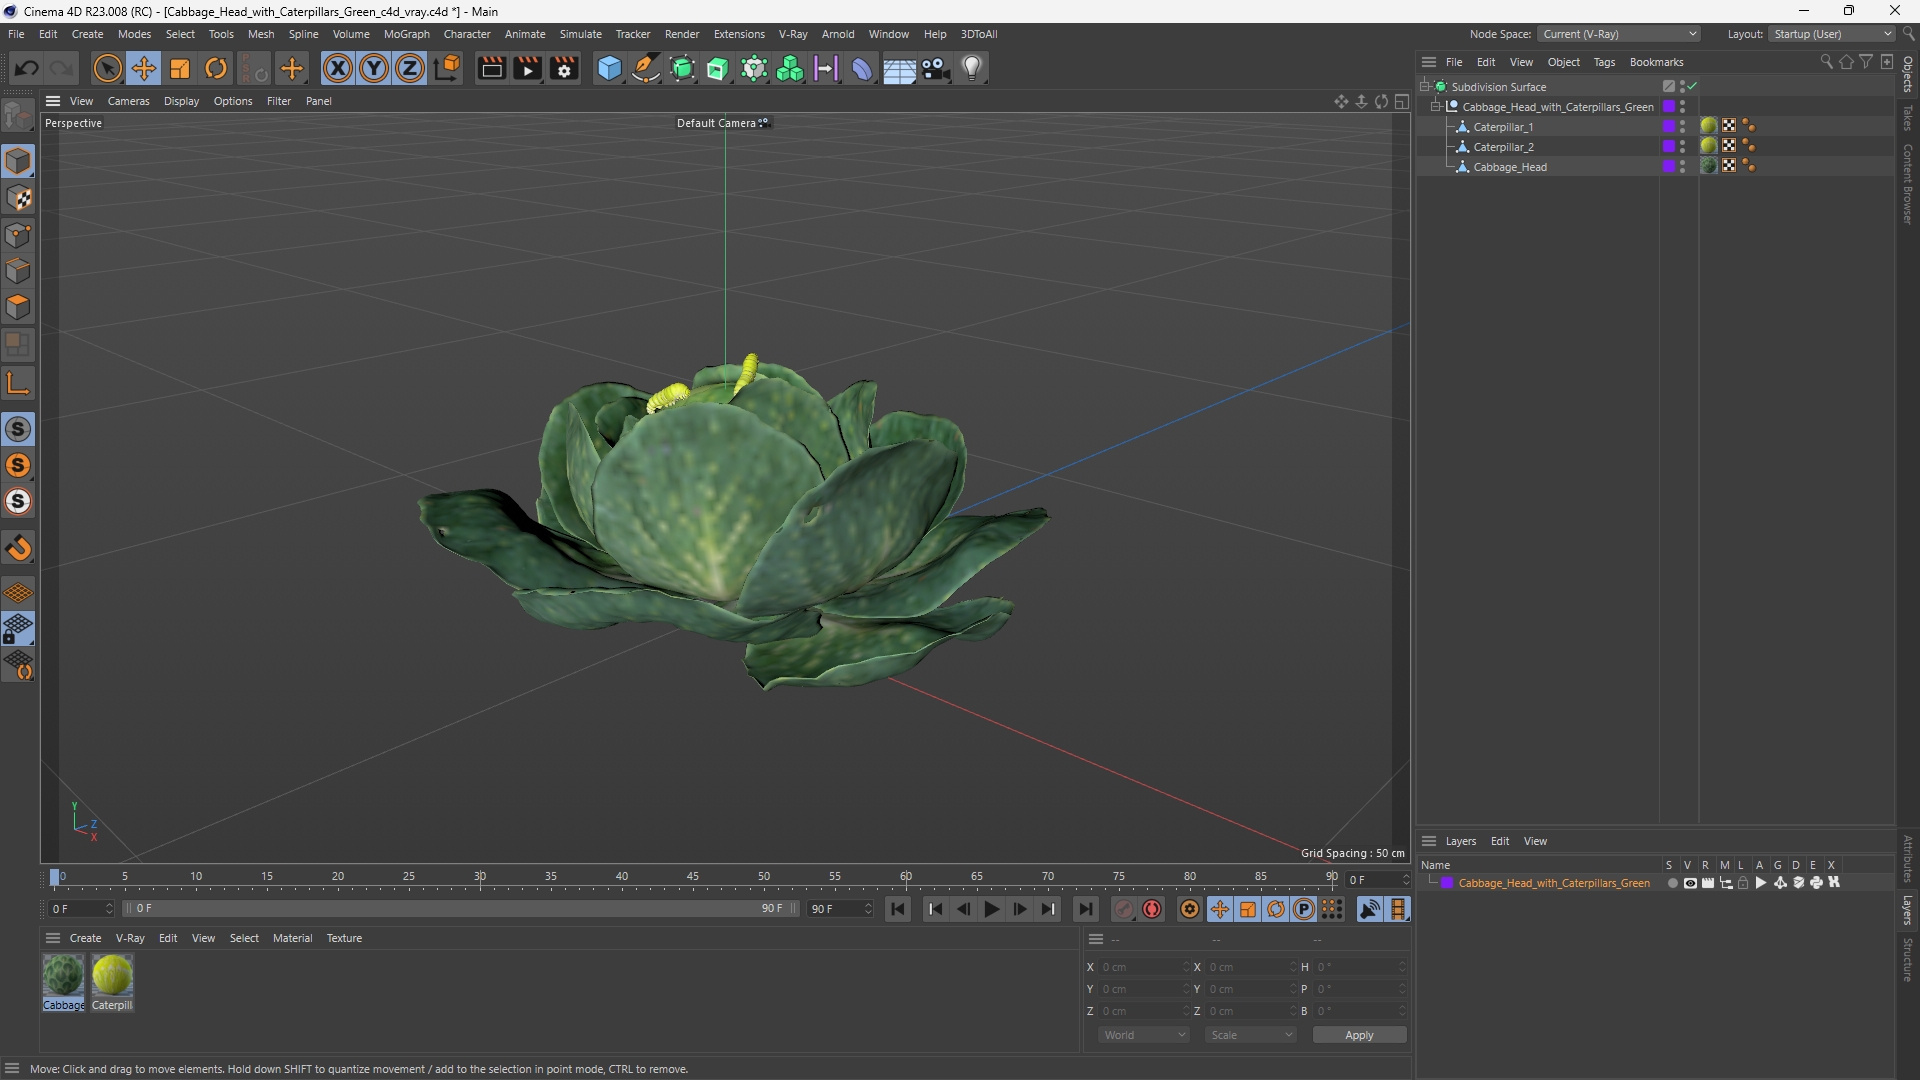The height and width of the screenshot is (1080, 1920).
Task: Add a Light object icon
Action: (x=972, y=68)
